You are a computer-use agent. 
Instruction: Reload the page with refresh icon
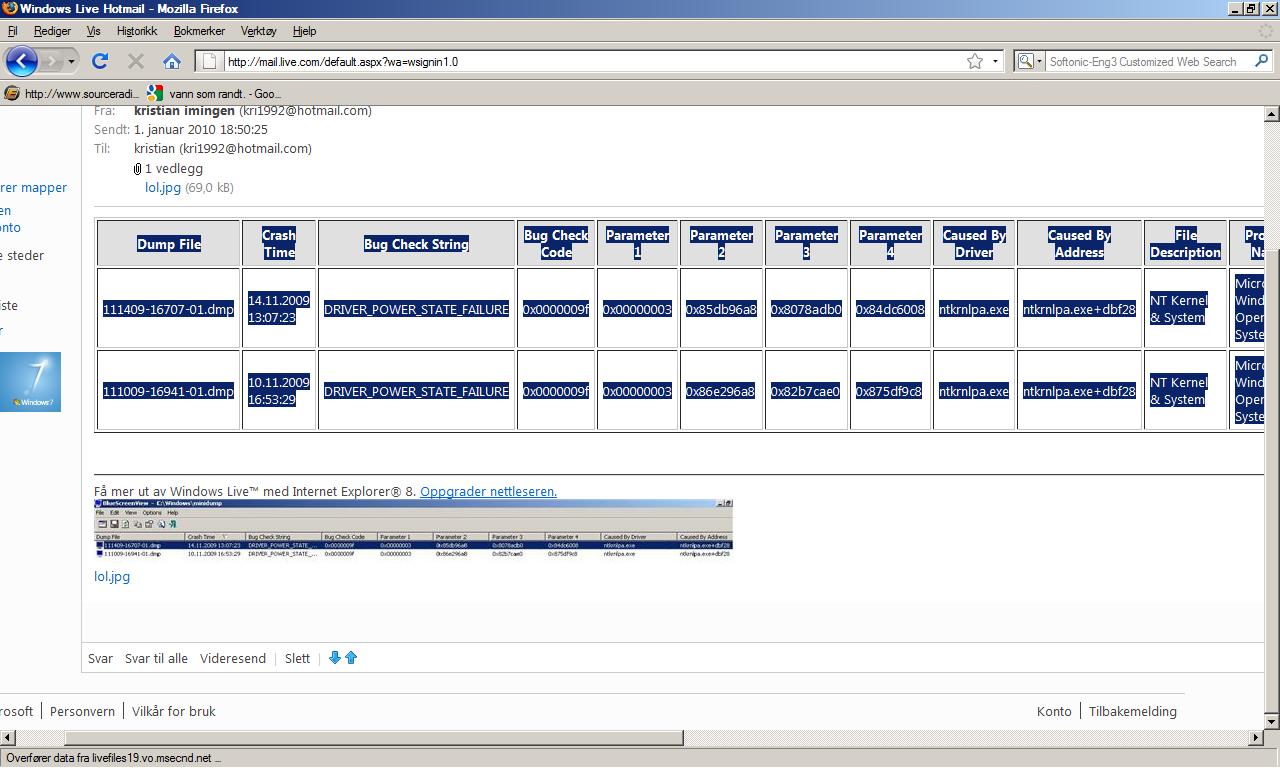(x=100, y=61)
